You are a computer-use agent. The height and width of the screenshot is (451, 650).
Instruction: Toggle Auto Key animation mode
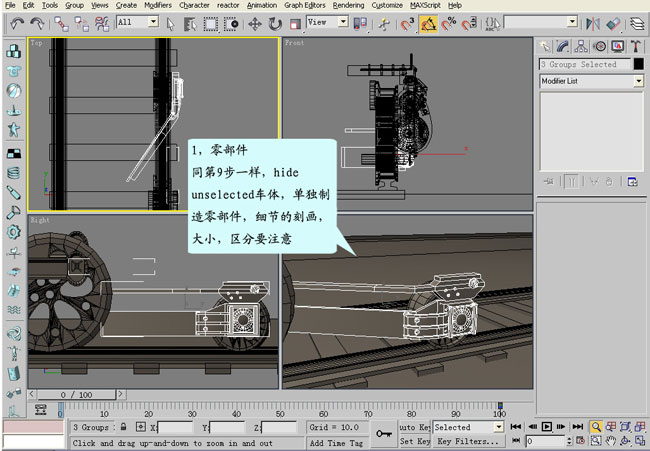pos(414,427)
